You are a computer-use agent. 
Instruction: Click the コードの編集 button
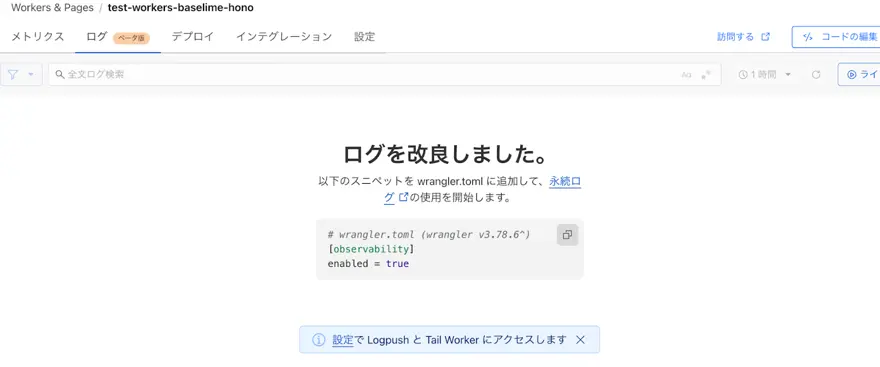click(x=836, y=37)
